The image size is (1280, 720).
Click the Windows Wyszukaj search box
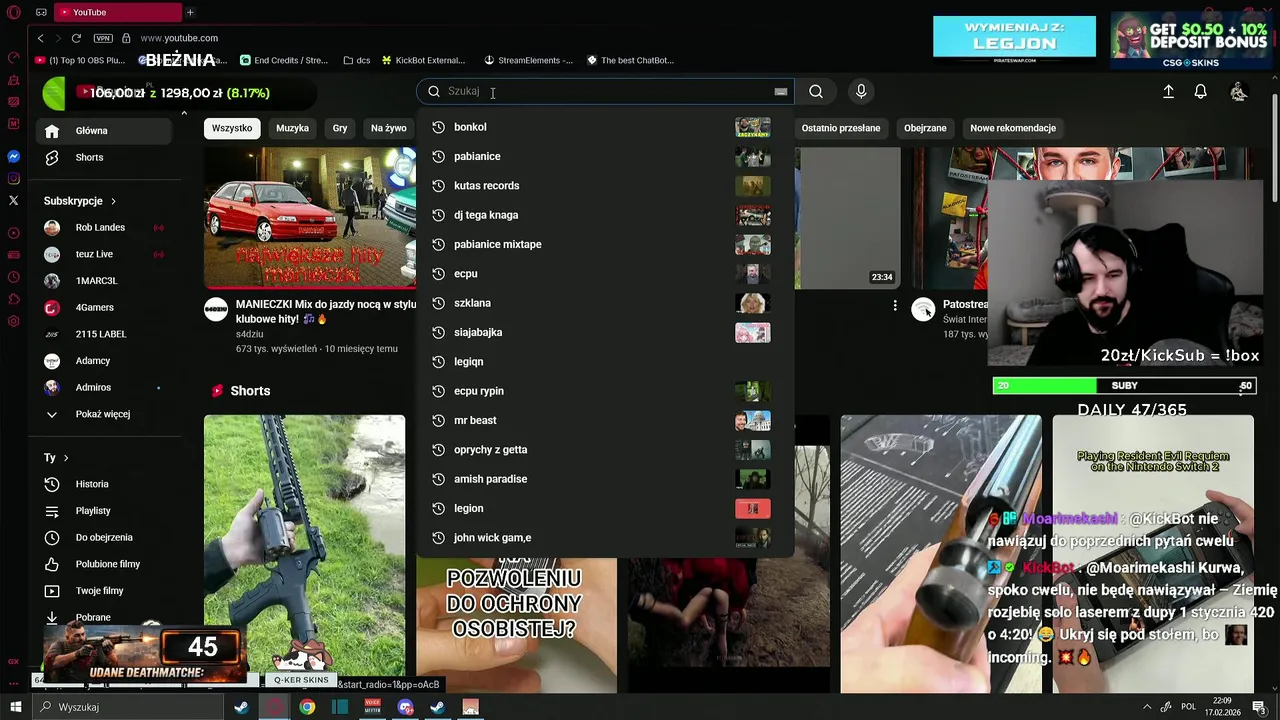point(128,707)
